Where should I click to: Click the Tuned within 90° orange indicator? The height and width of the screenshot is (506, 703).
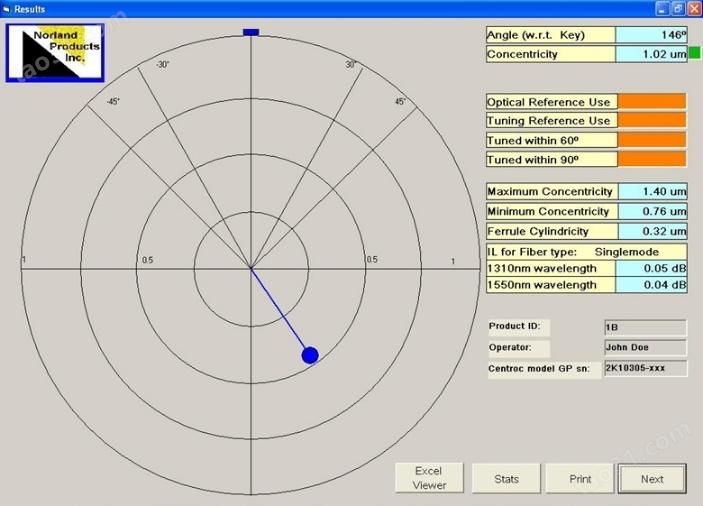click(x=652, y=159)
